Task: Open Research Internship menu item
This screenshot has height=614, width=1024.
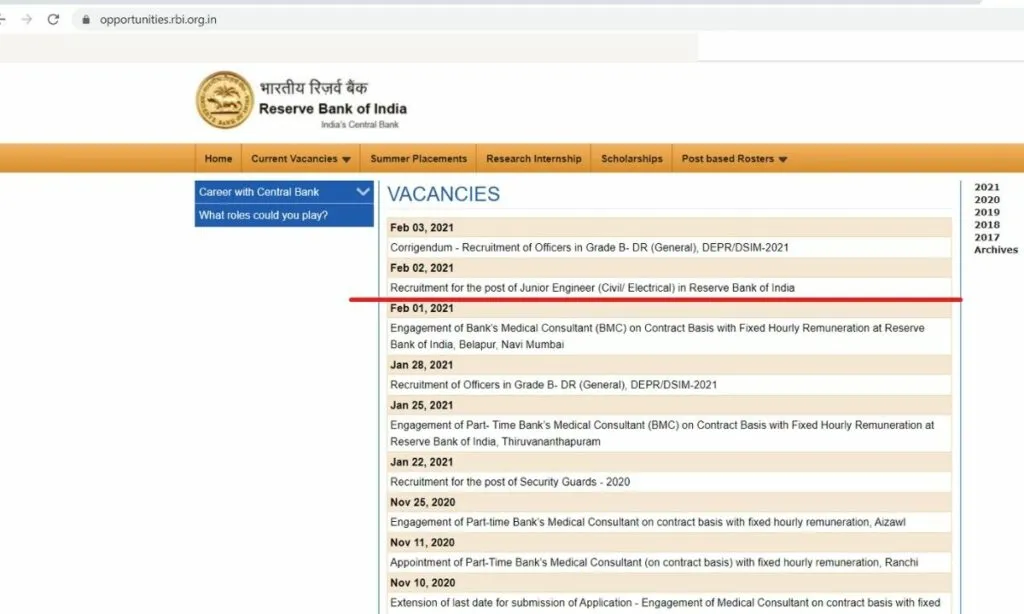Action: 534,159
